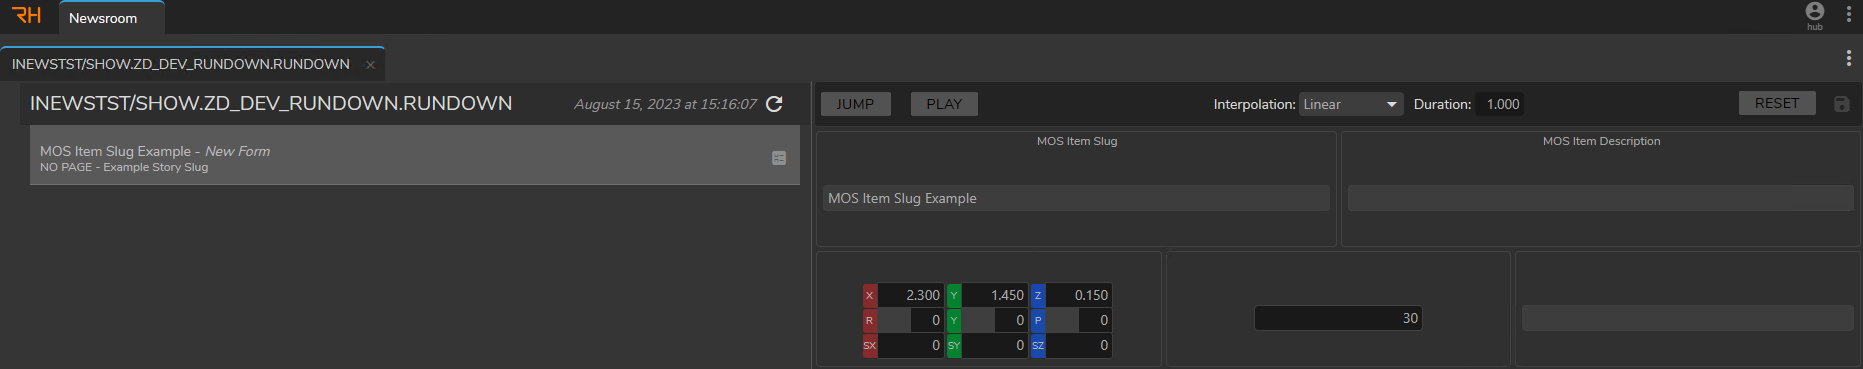The width and height of the screenshot is (1863, 369).
Task: Open the rundown tab options dots menu
Action: pyautogui.click(x=1848, y=58)
